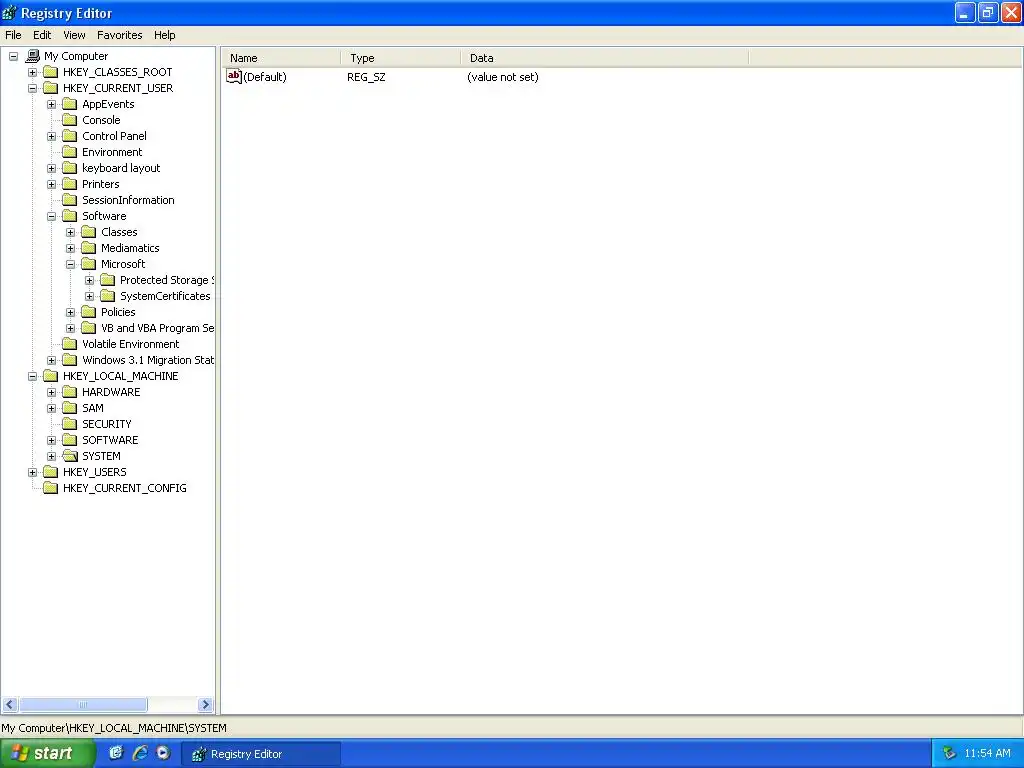Click the string value icon beside (Default)
Image resolution: width=1024 pixels, height=768 pixels.
coord(234,76)
